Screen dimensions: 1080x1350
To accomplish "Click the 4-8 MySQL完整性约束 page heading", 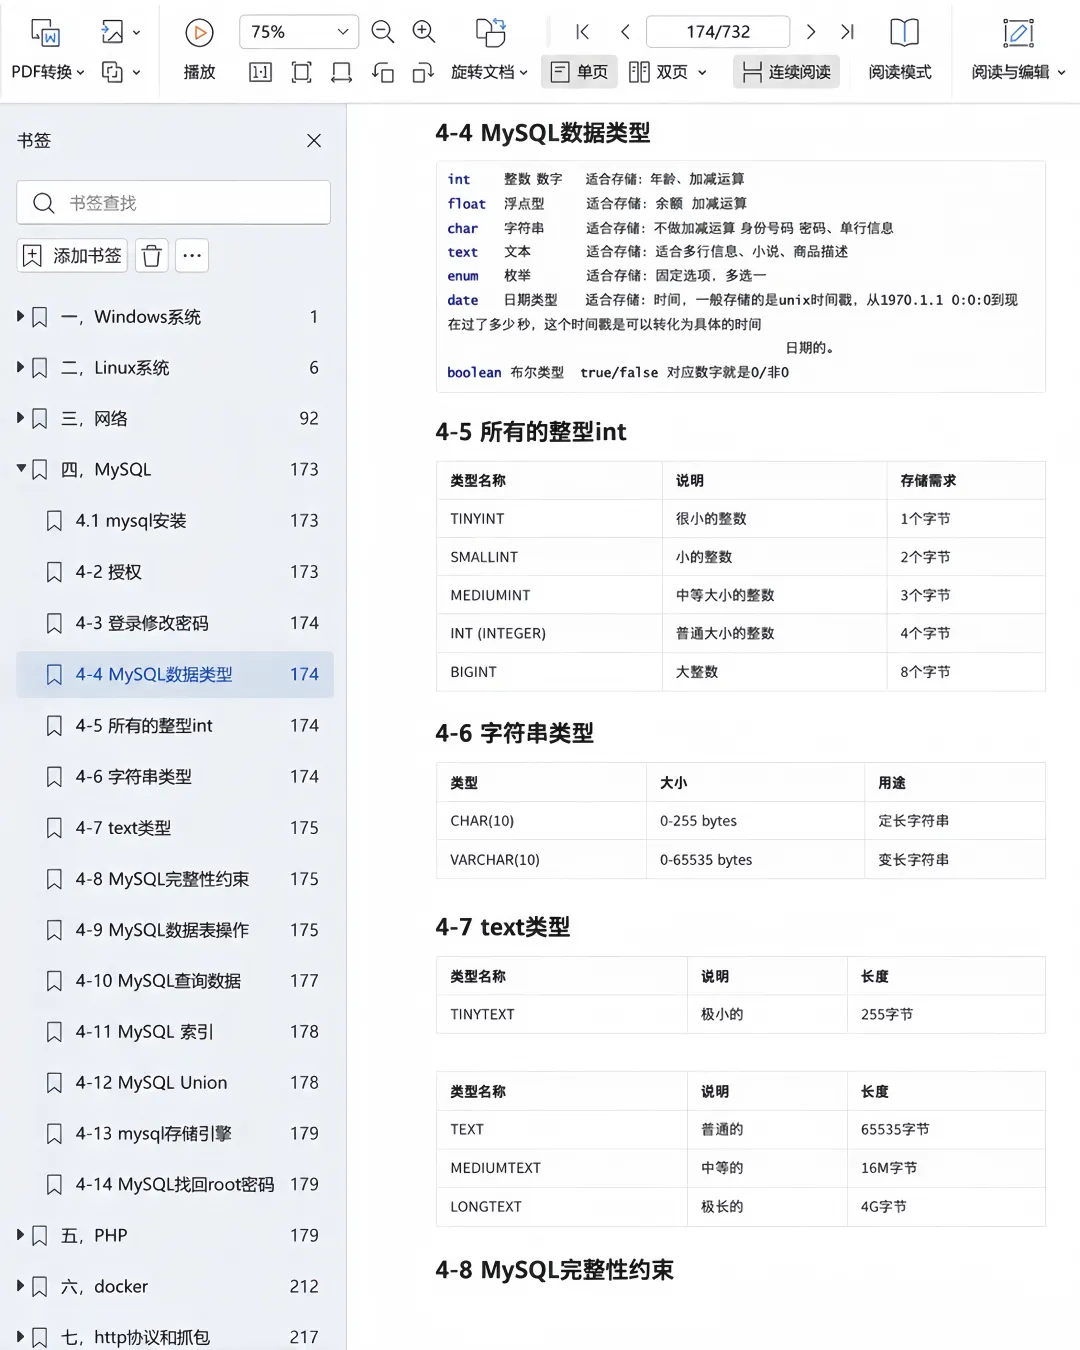I will pyautogui.click(x=555, y=1270).
